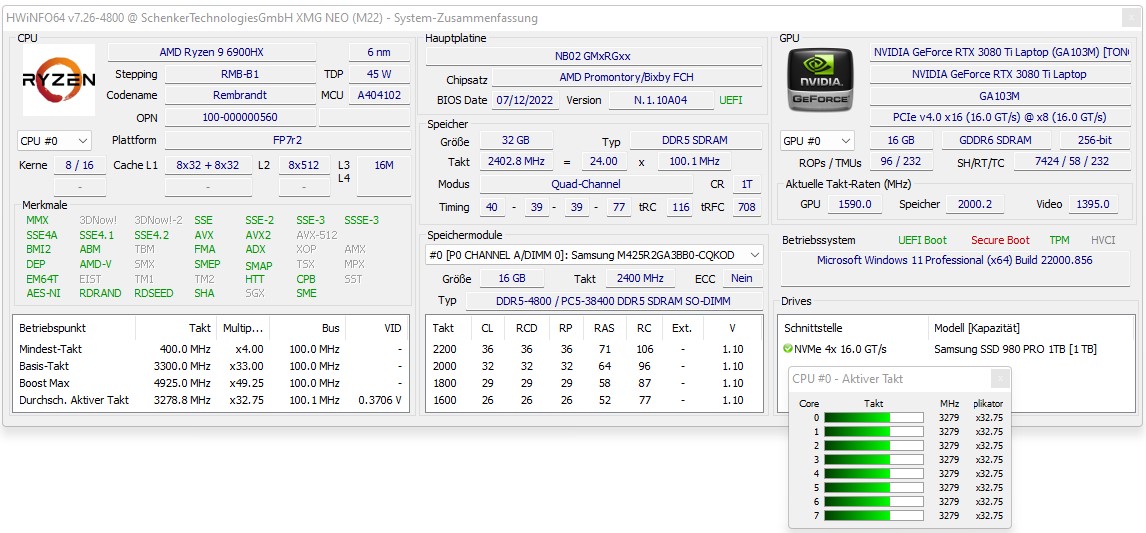Click the red Secure Boot label
Viewport: 1146px width, 533px height.
click(1000, 240)
